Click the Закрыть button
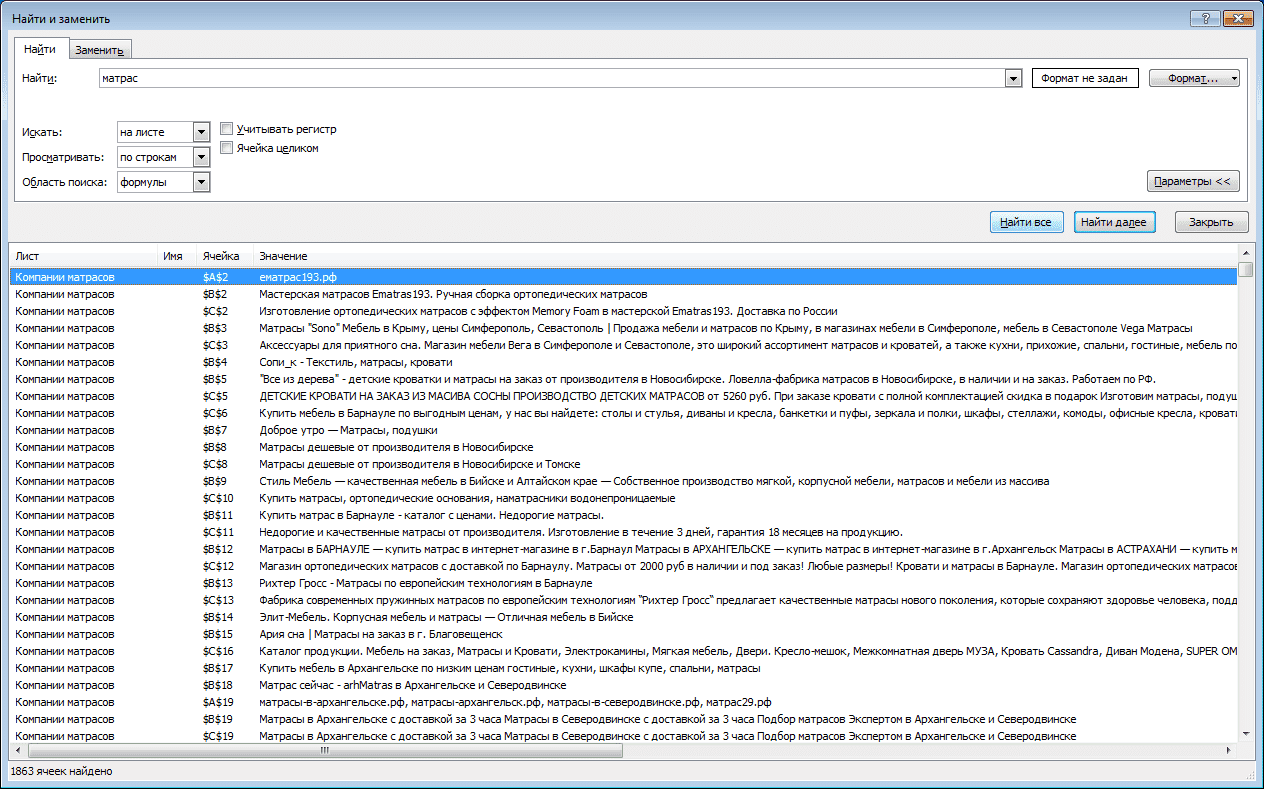This screenshot has height=789, width=1264. pos(1211,222)
